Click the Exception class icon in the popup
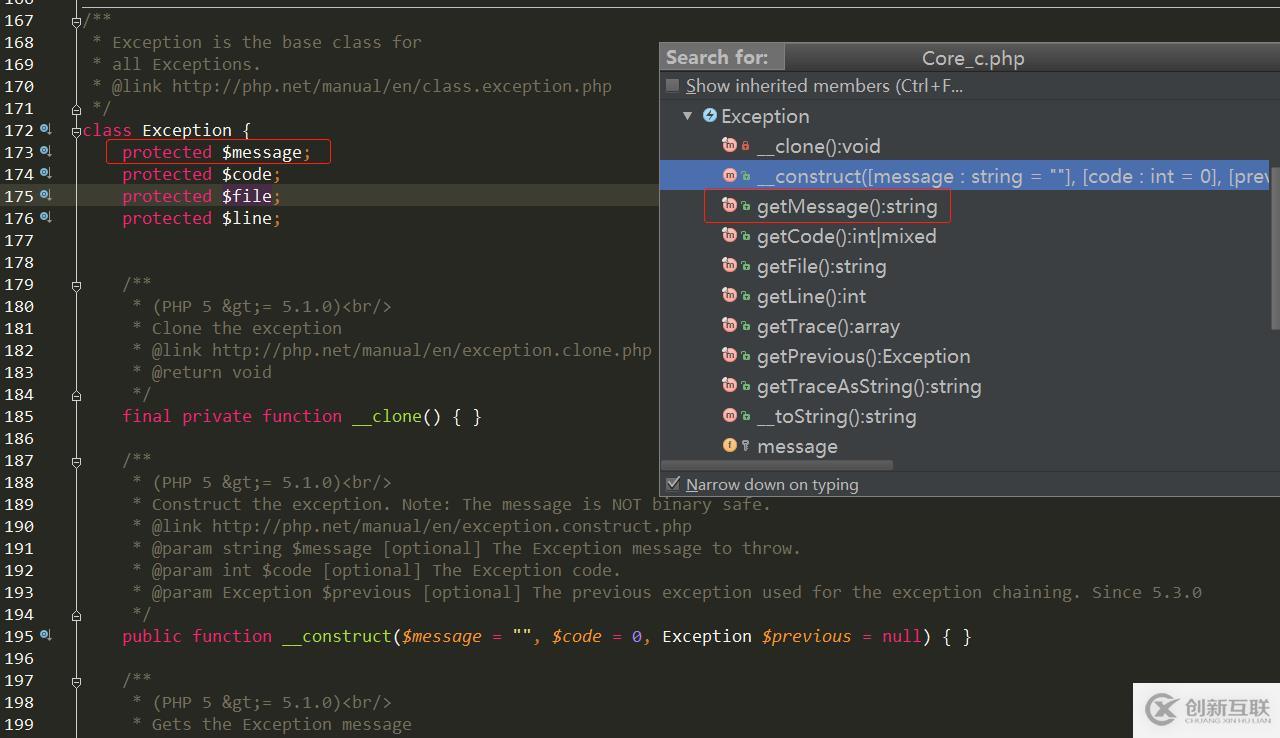This screenshot has height=738, width=1280. pos(710,116)
